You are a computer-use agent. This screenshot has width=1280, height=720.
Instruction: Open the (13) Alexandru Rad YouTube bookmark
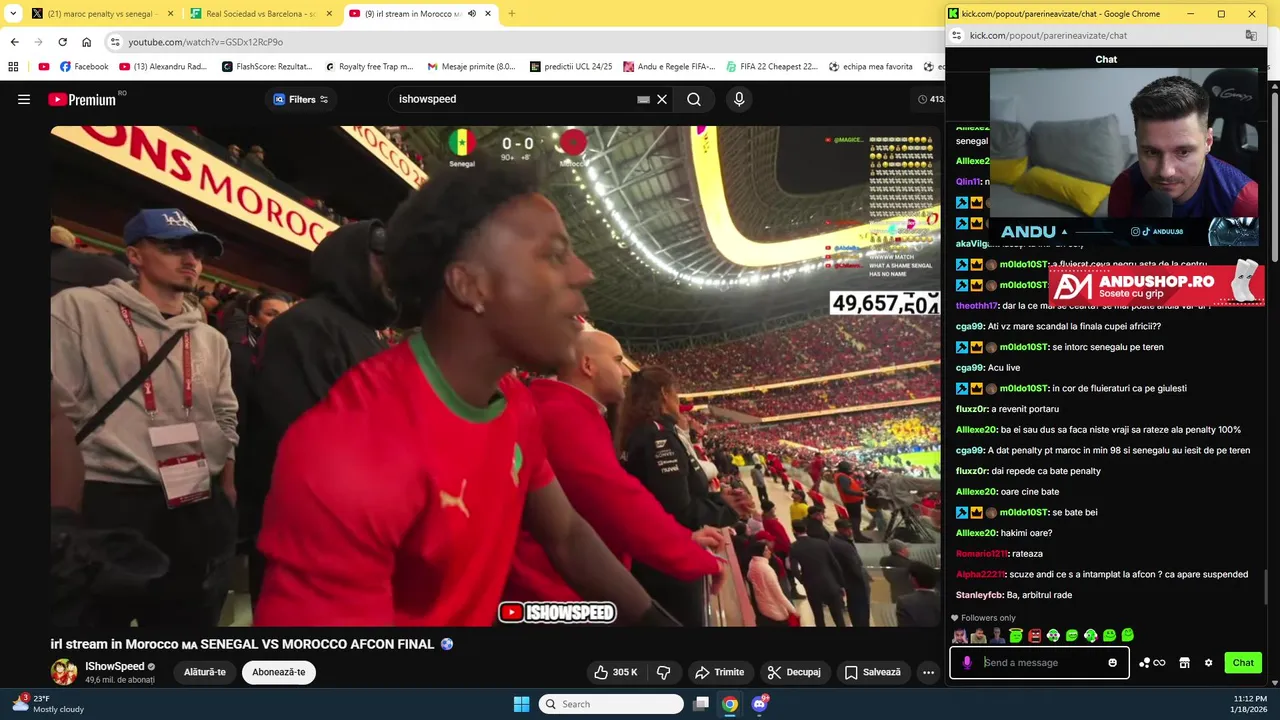click(x=163, y=67)
